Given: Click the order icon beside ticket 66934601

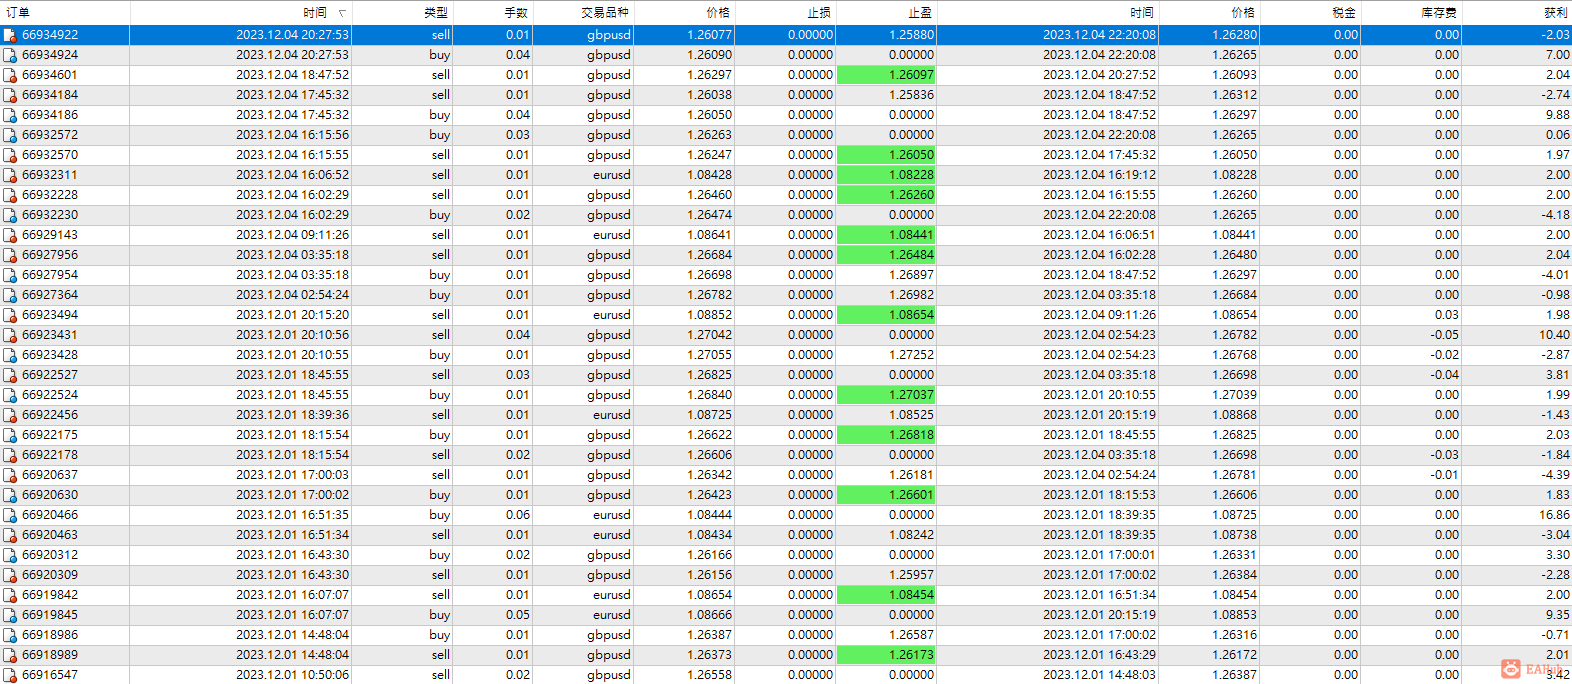Looking at the screenshot, I should pyautogui.click(x=10, y=75).
